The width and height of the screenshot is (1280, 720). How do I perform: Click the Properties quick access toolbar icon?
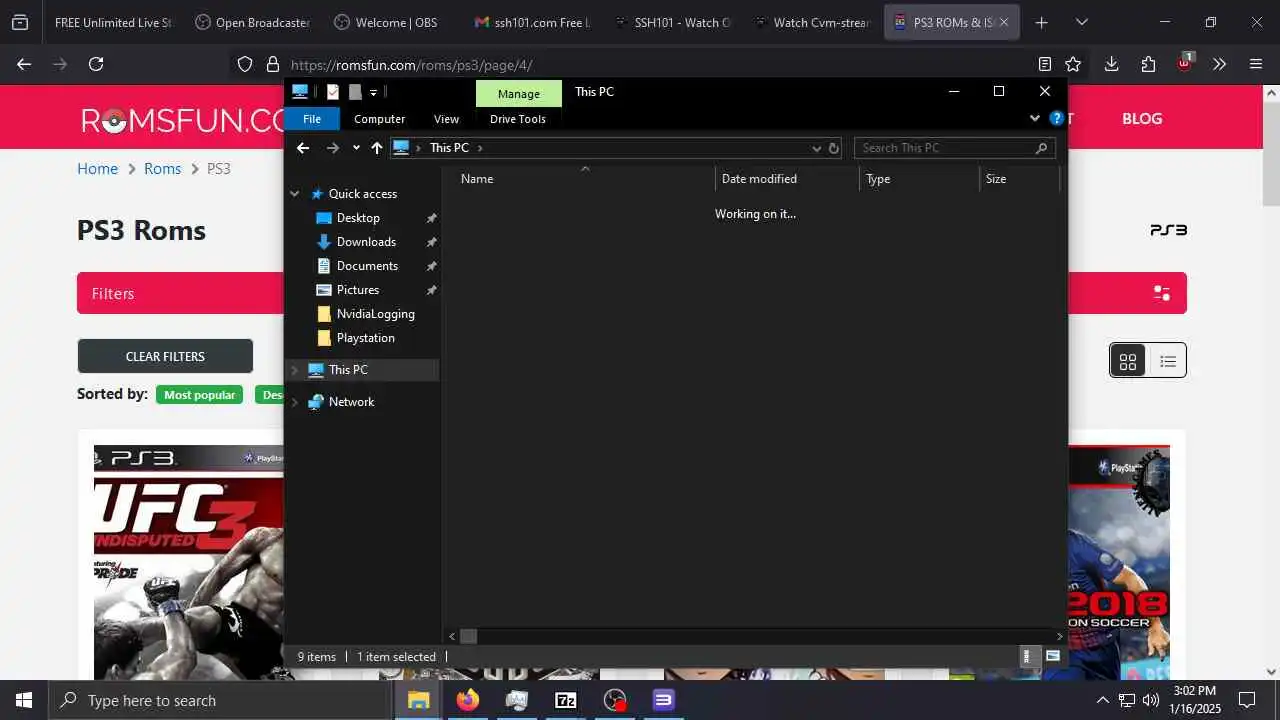(333, 92)
